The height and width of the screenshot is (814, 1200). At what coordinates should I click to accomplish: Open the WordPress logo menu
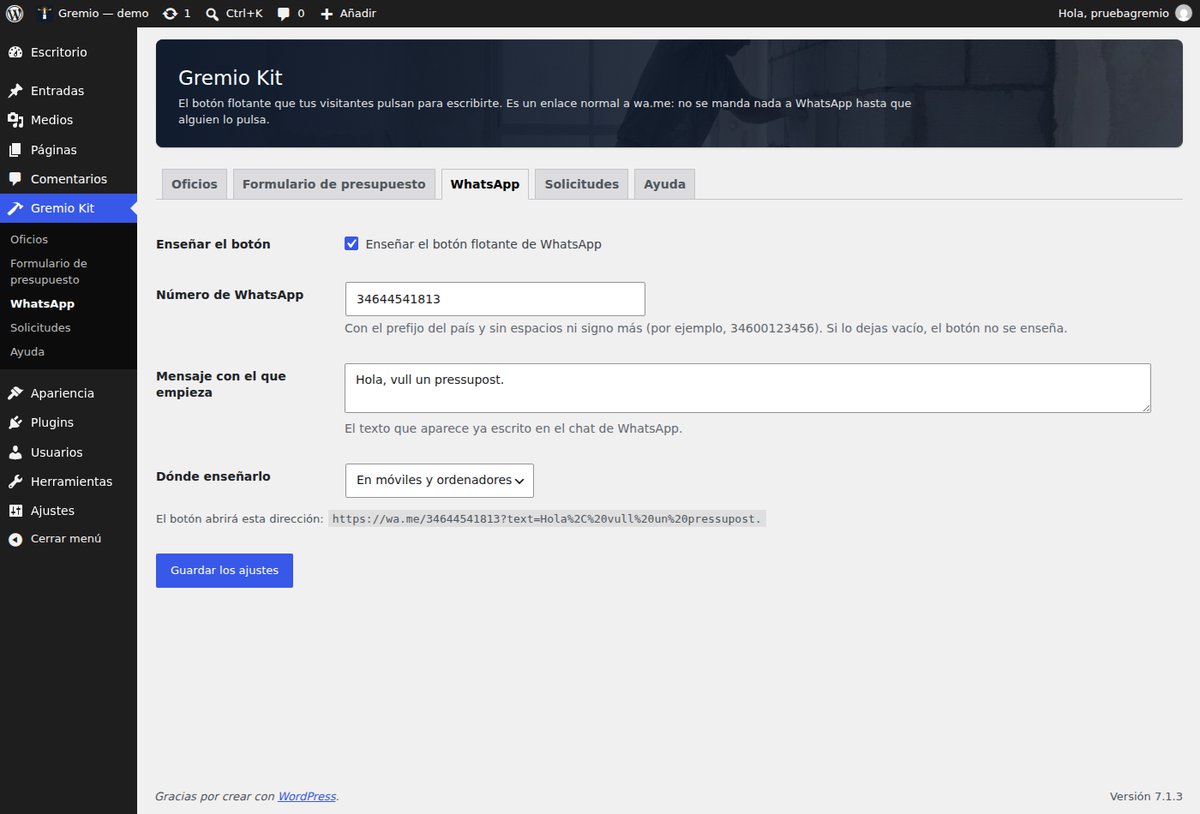pos(15,14)
